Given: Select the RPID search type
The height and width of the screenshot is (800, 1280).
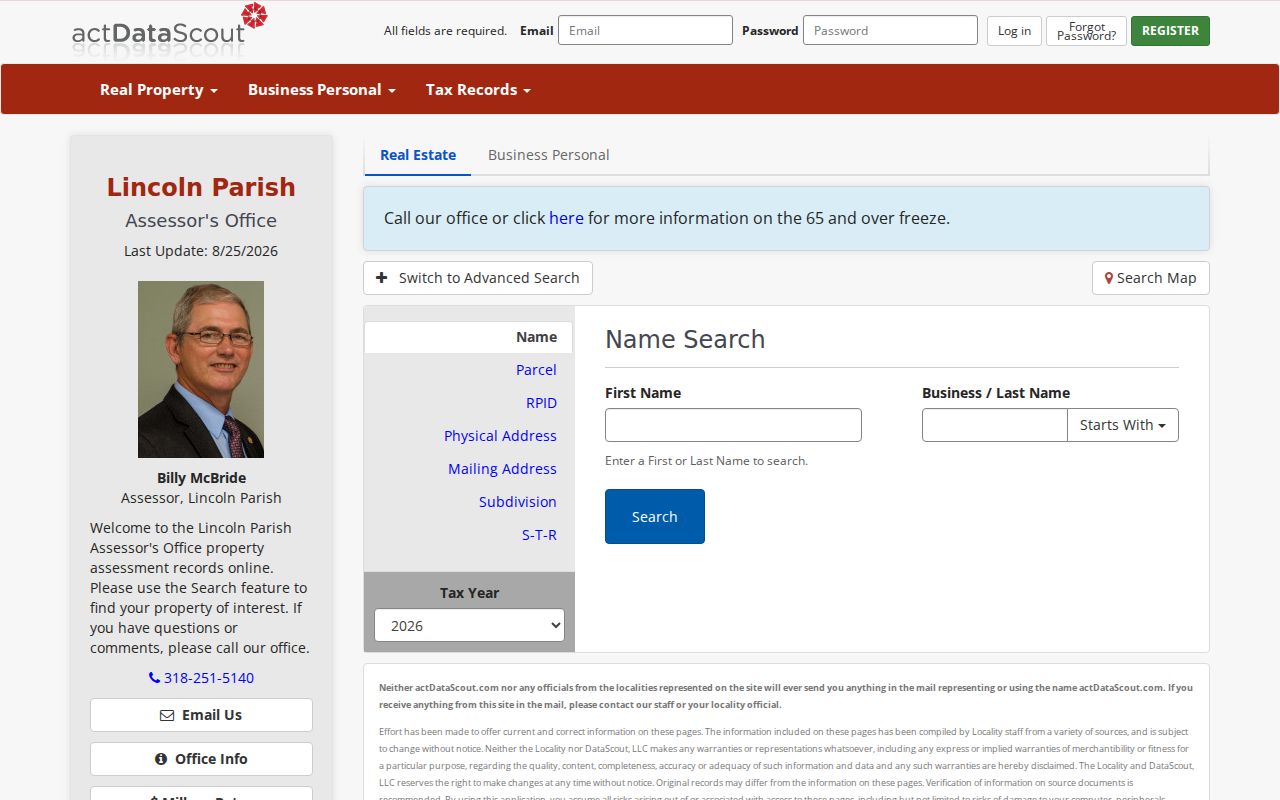Looking at the screenshot, I should tap(541, 403).
